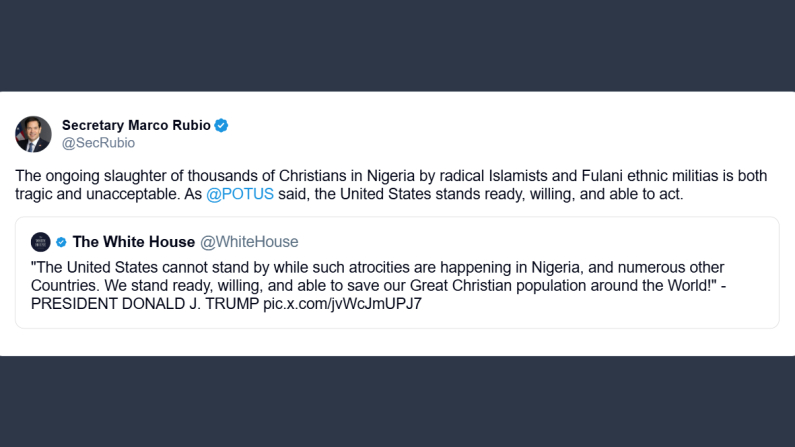This screenshot has width=795, height=447.
Task: Click the dark band below the tweet
Action: tap(397, 401)
